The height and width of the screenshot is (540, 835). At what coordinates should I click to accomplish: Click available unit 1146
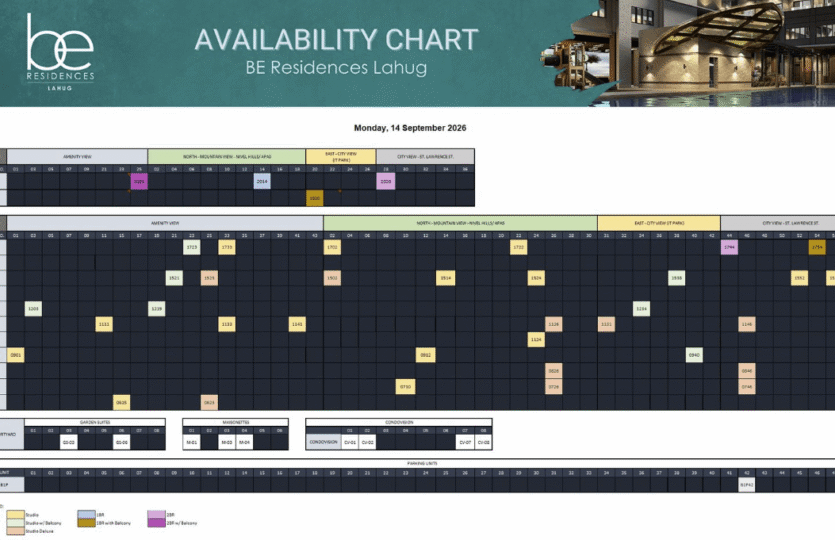coord(747,324)
